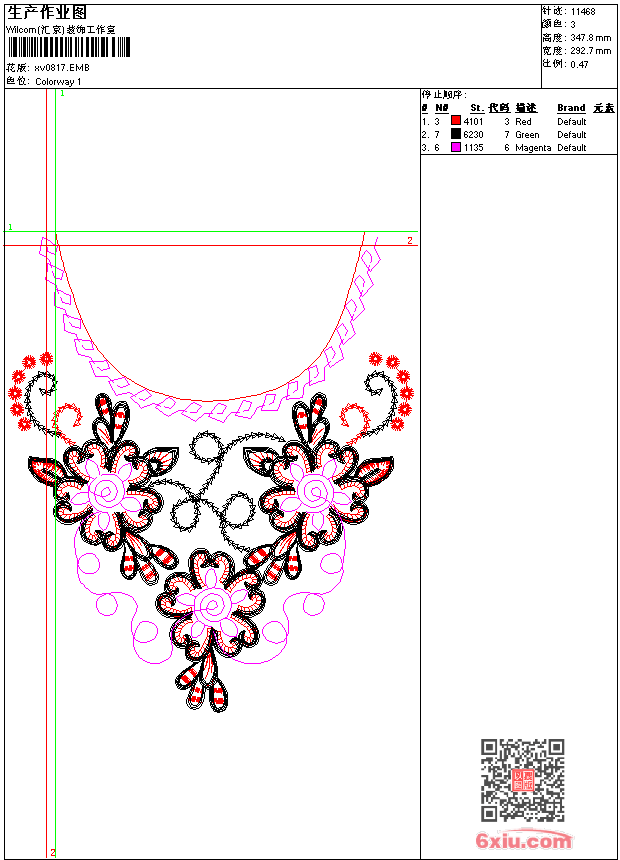
Task: Click the Red color description row
Action: click(x=523, y=121)
